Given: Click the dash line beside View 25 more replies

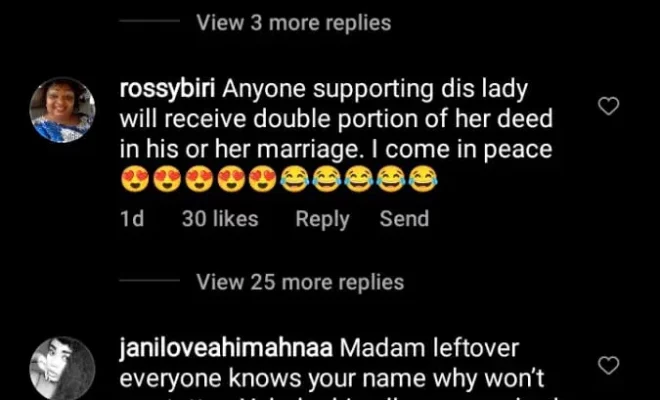Looking at the screenshot, I should [149, 280].
